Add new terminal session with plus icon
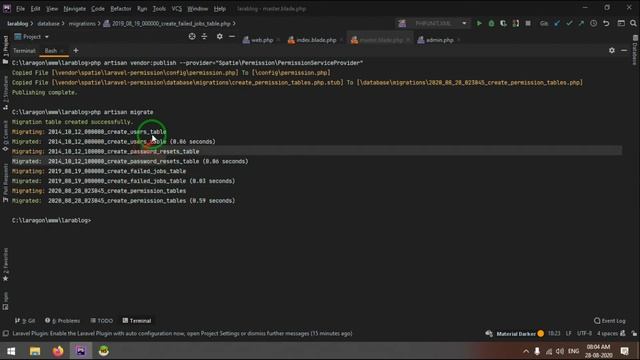Image resolution: width=640 pixels, height=360 pixels. point(76,50)
